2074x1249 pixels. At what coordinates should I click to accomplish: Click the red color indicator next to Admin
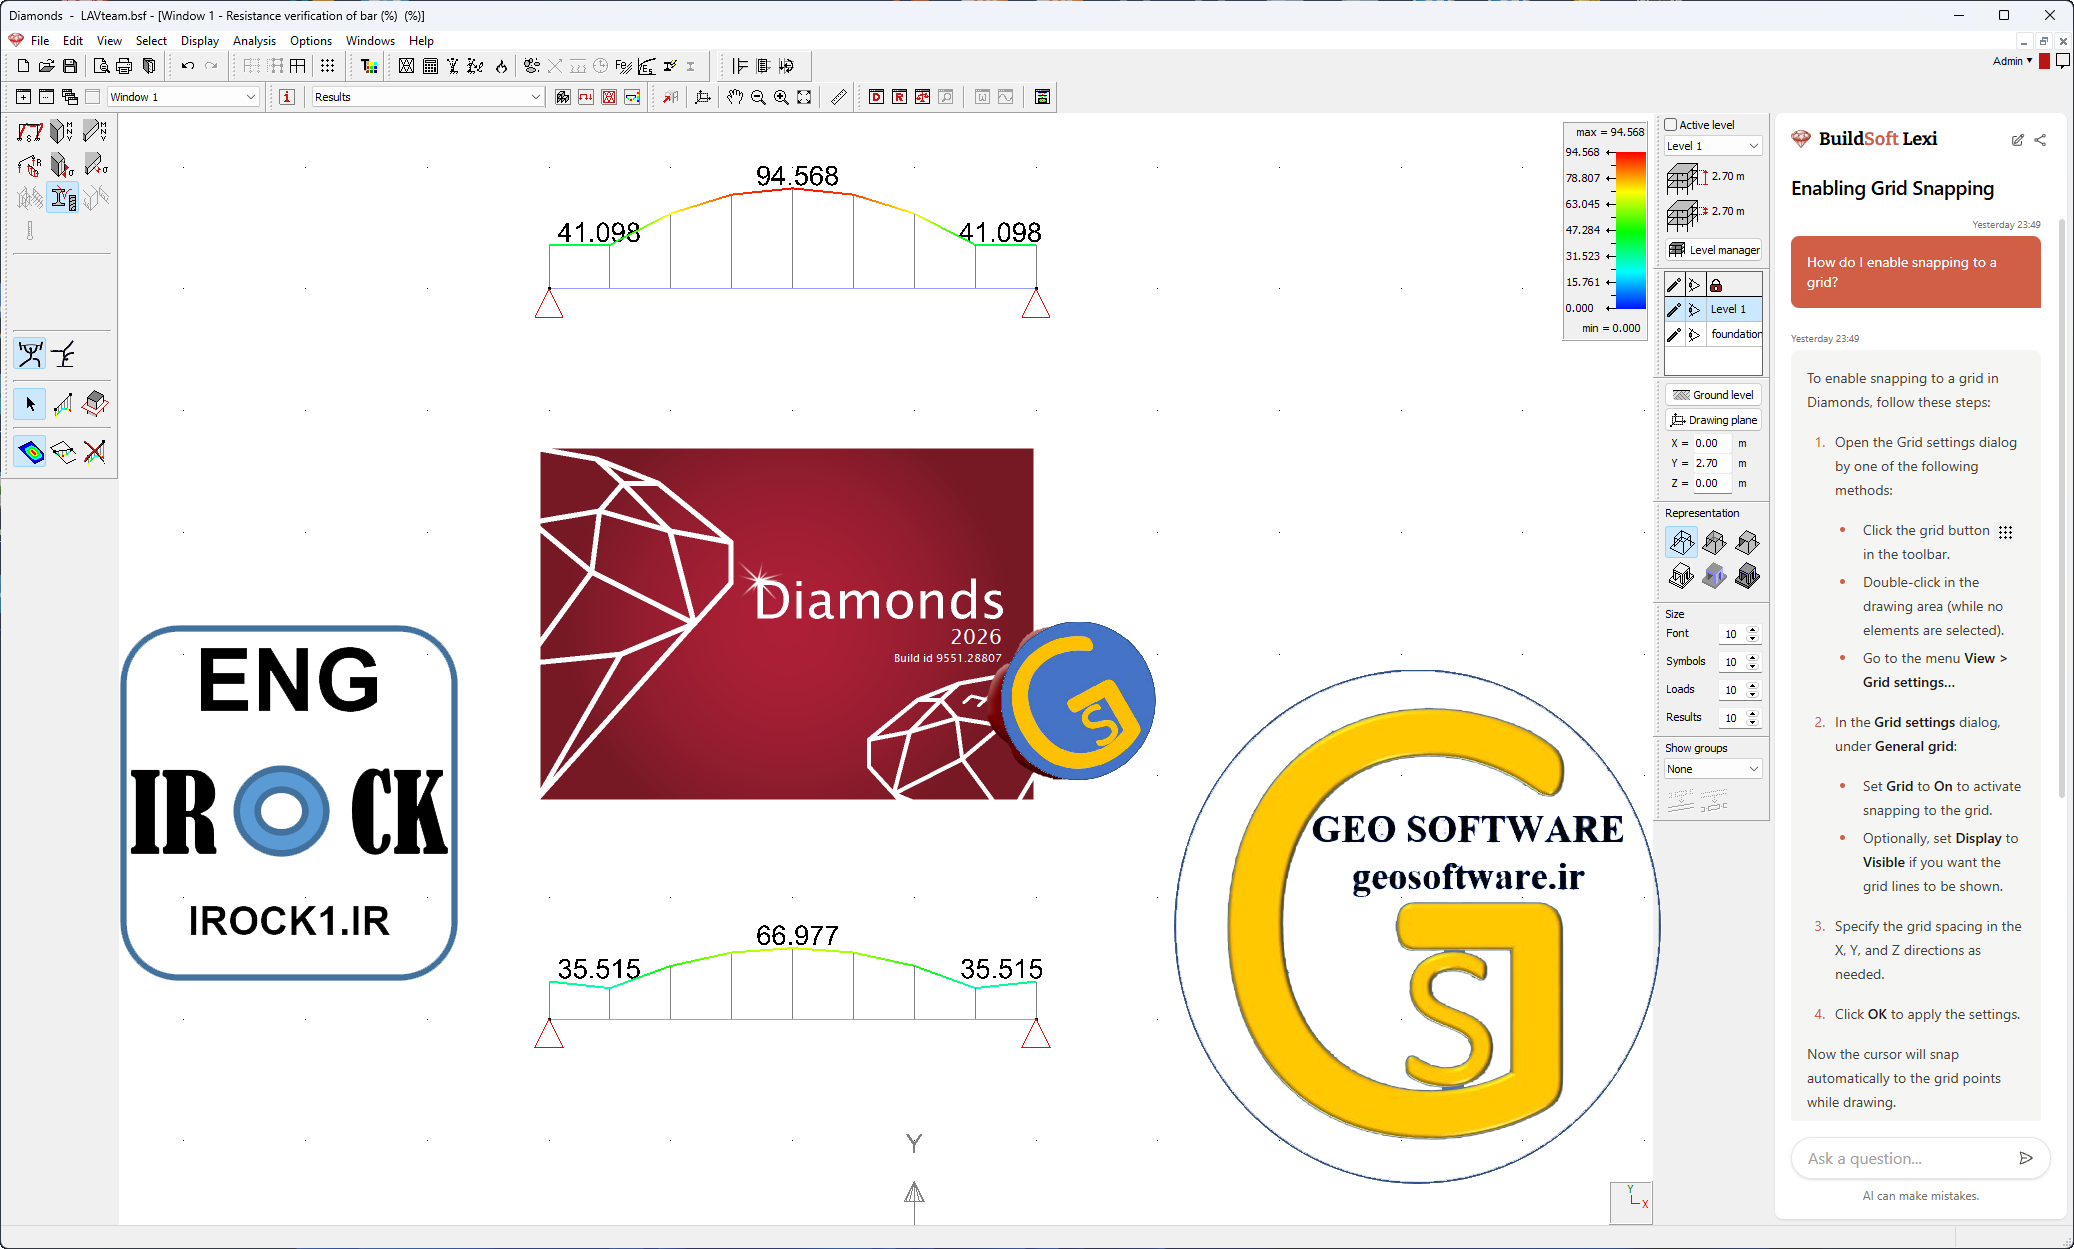point(2044,62)
